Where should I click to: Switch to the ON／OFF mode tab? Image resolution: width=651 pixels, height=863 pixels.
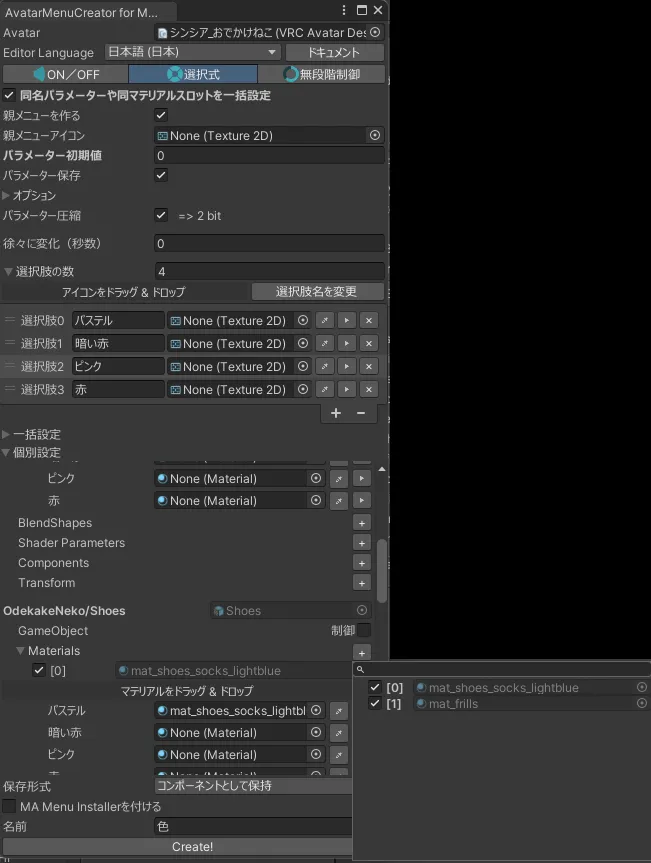(x=65, y=74)
